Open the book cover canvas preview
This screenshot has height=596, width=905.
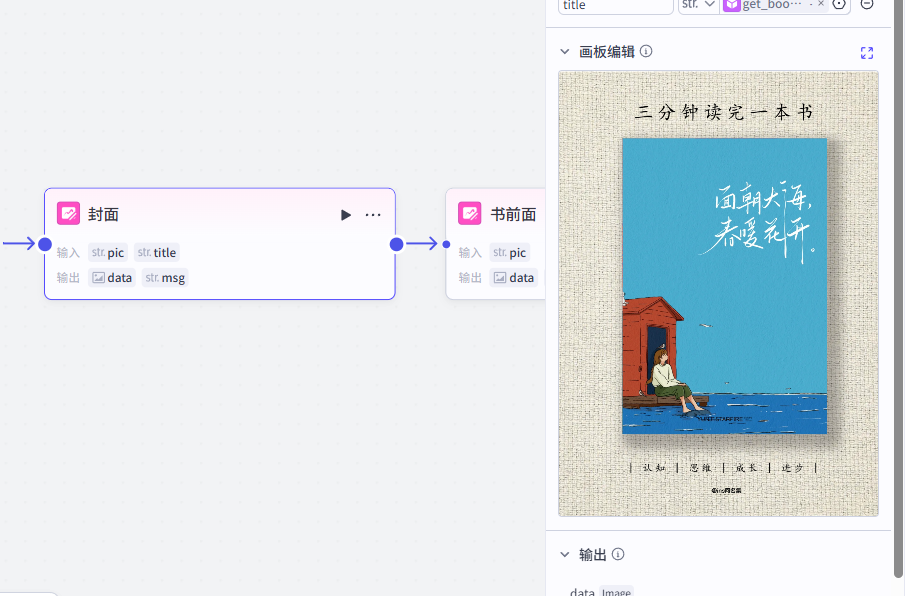point(718,293)
